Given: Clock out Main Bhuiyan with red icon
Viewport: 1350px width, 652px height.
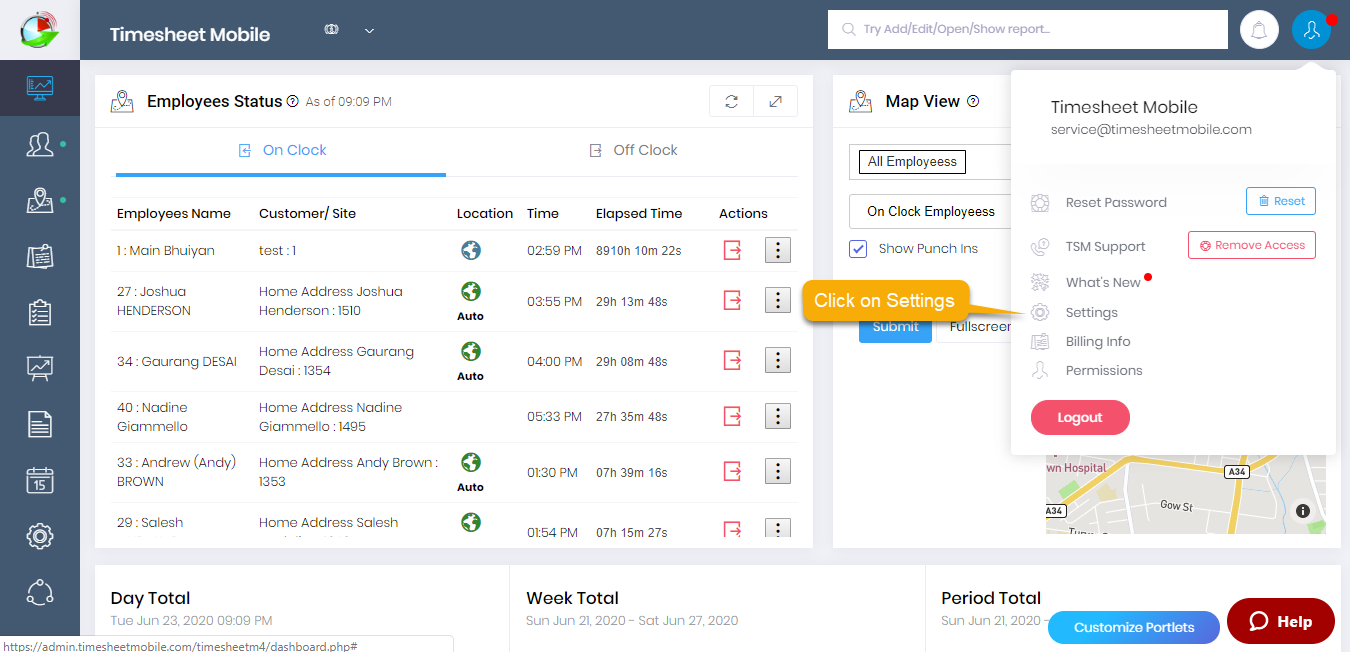Looking at the screenshot, I should (732, 250).
